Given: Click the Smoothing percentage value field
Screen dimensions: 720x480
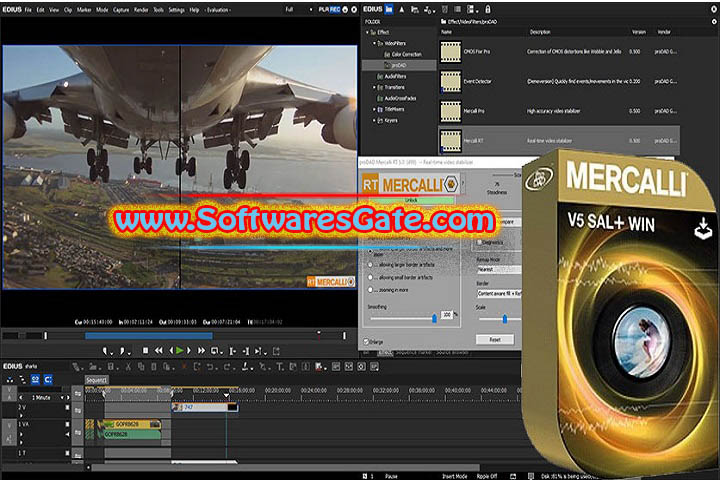Looking at the screenshot, I should point(447,315).
